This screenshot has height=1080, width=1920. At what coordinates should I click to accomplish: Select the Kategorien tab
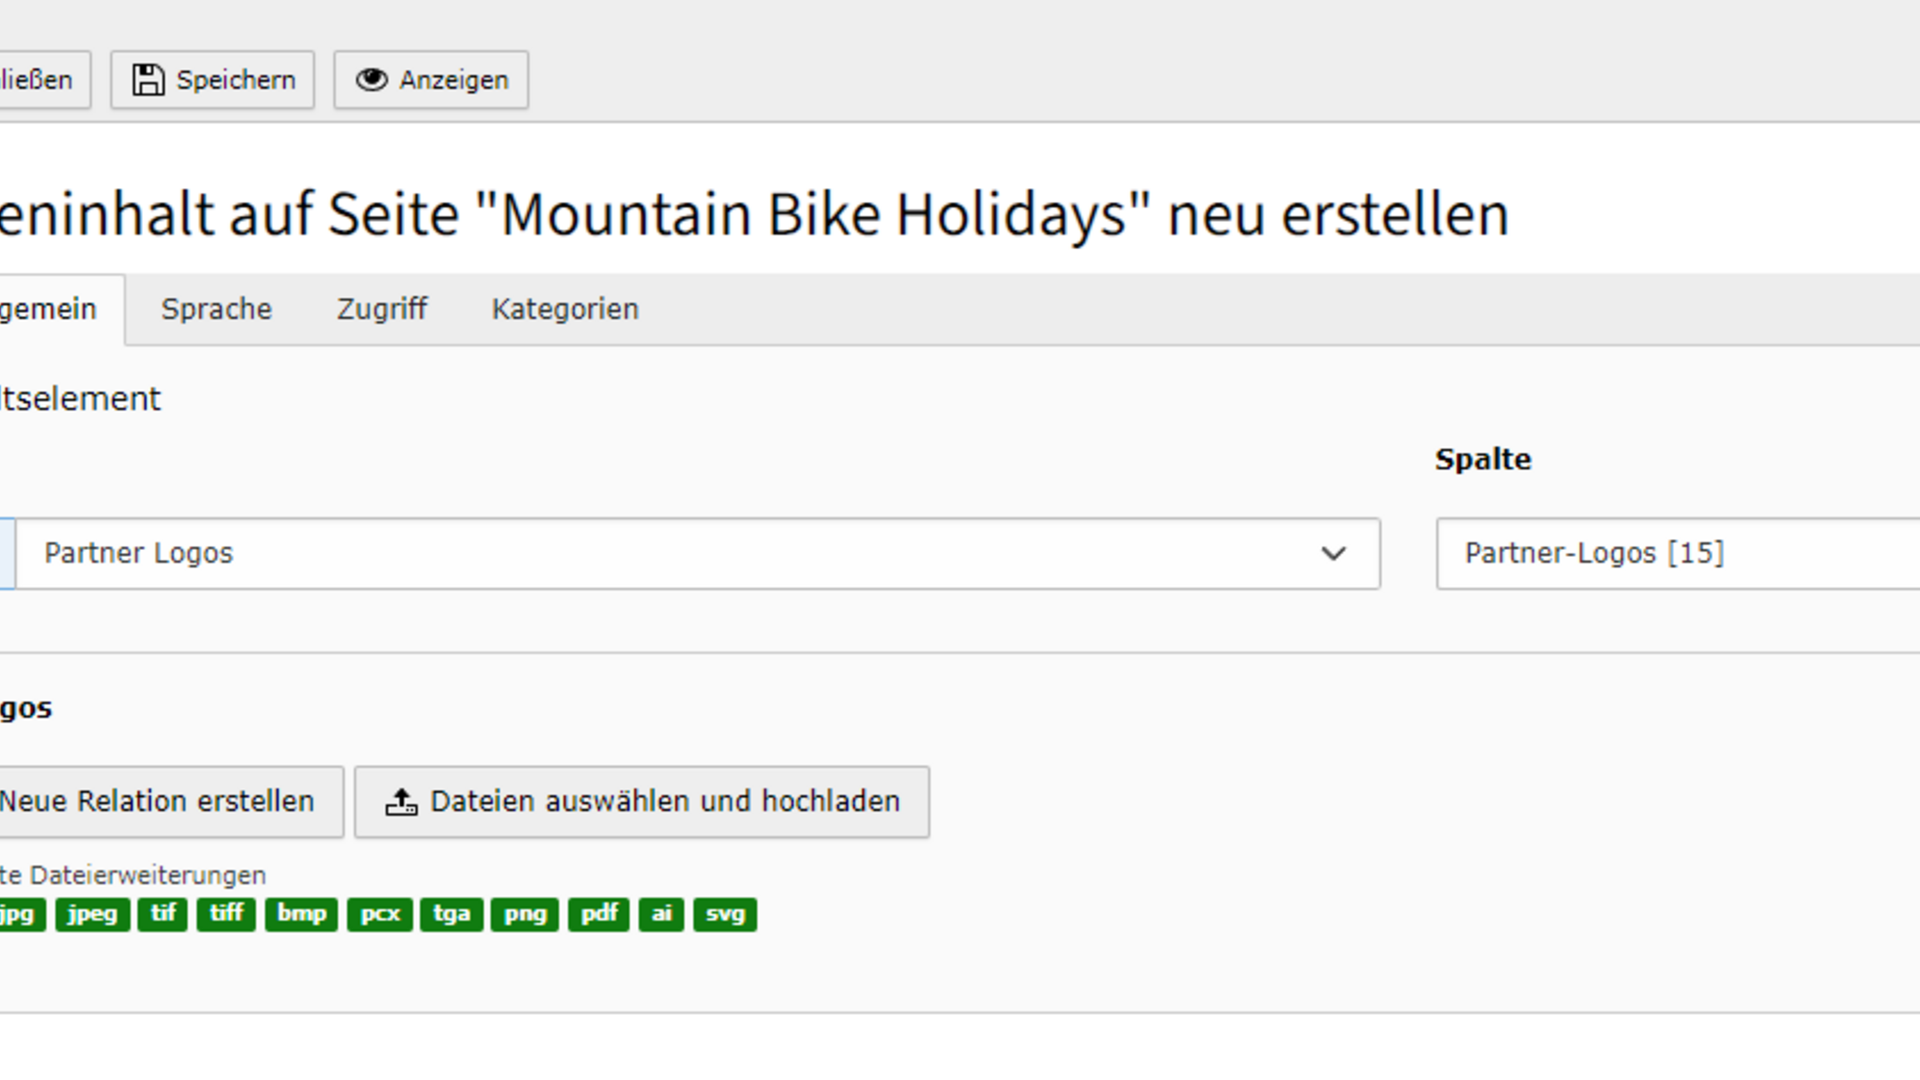click(565, 310)
